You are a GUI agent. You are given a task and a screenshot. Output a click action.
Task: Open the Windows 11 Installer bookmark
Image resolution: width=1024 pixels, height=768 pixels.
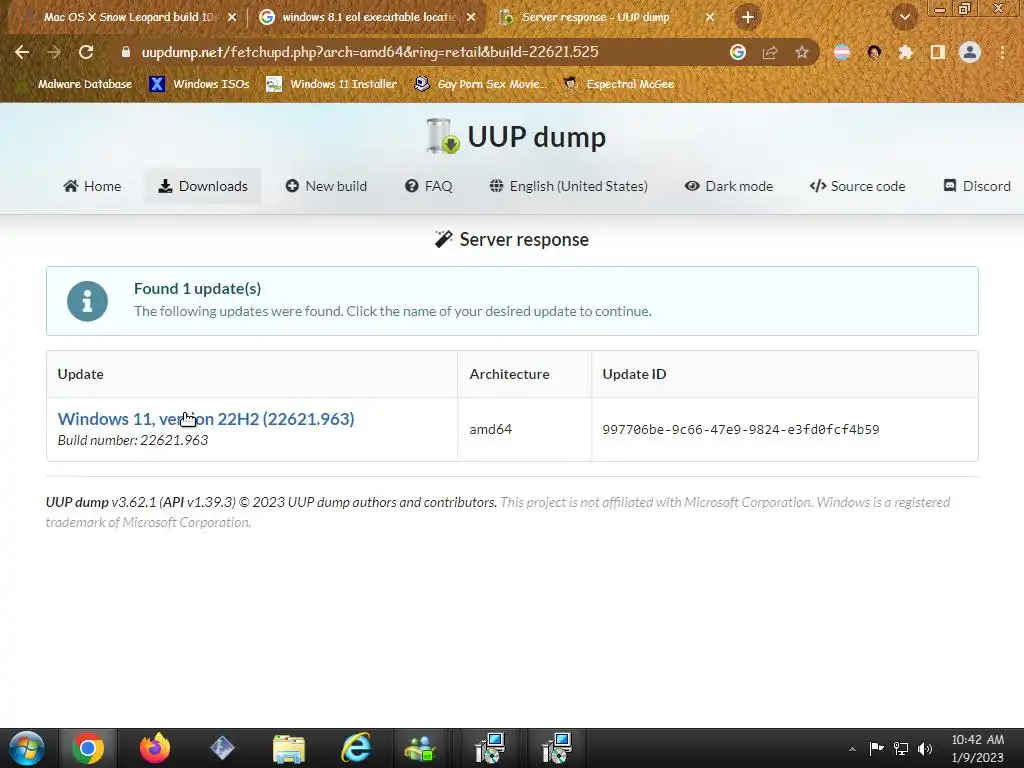pyautogui.click(x=332, y=84)
